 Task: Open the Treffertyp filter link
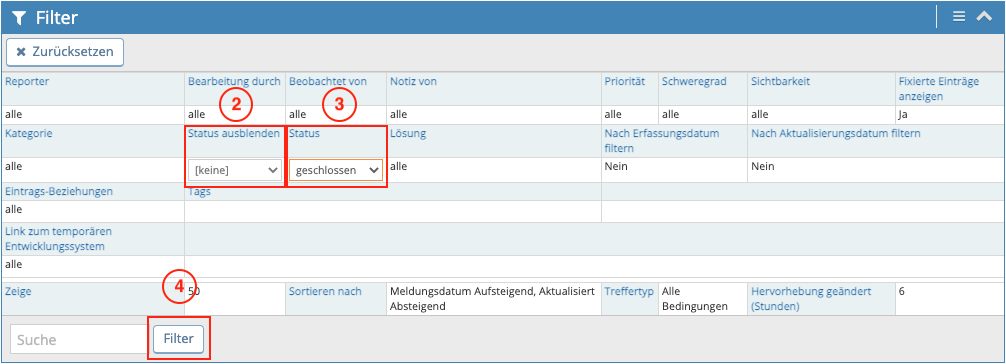pos(629,291)
